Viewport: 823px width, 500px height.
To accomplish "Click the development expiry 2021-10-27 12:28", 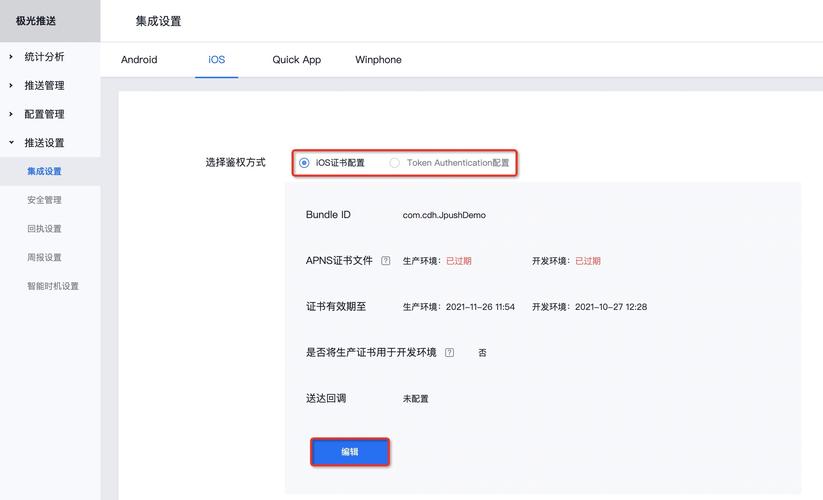I will [611, 307].
